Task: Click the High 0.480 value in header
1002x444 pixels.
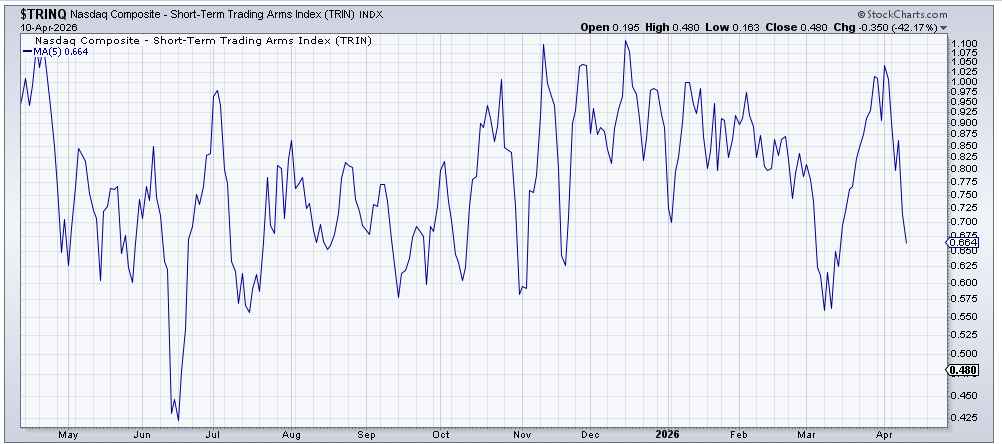Action: 668,27
